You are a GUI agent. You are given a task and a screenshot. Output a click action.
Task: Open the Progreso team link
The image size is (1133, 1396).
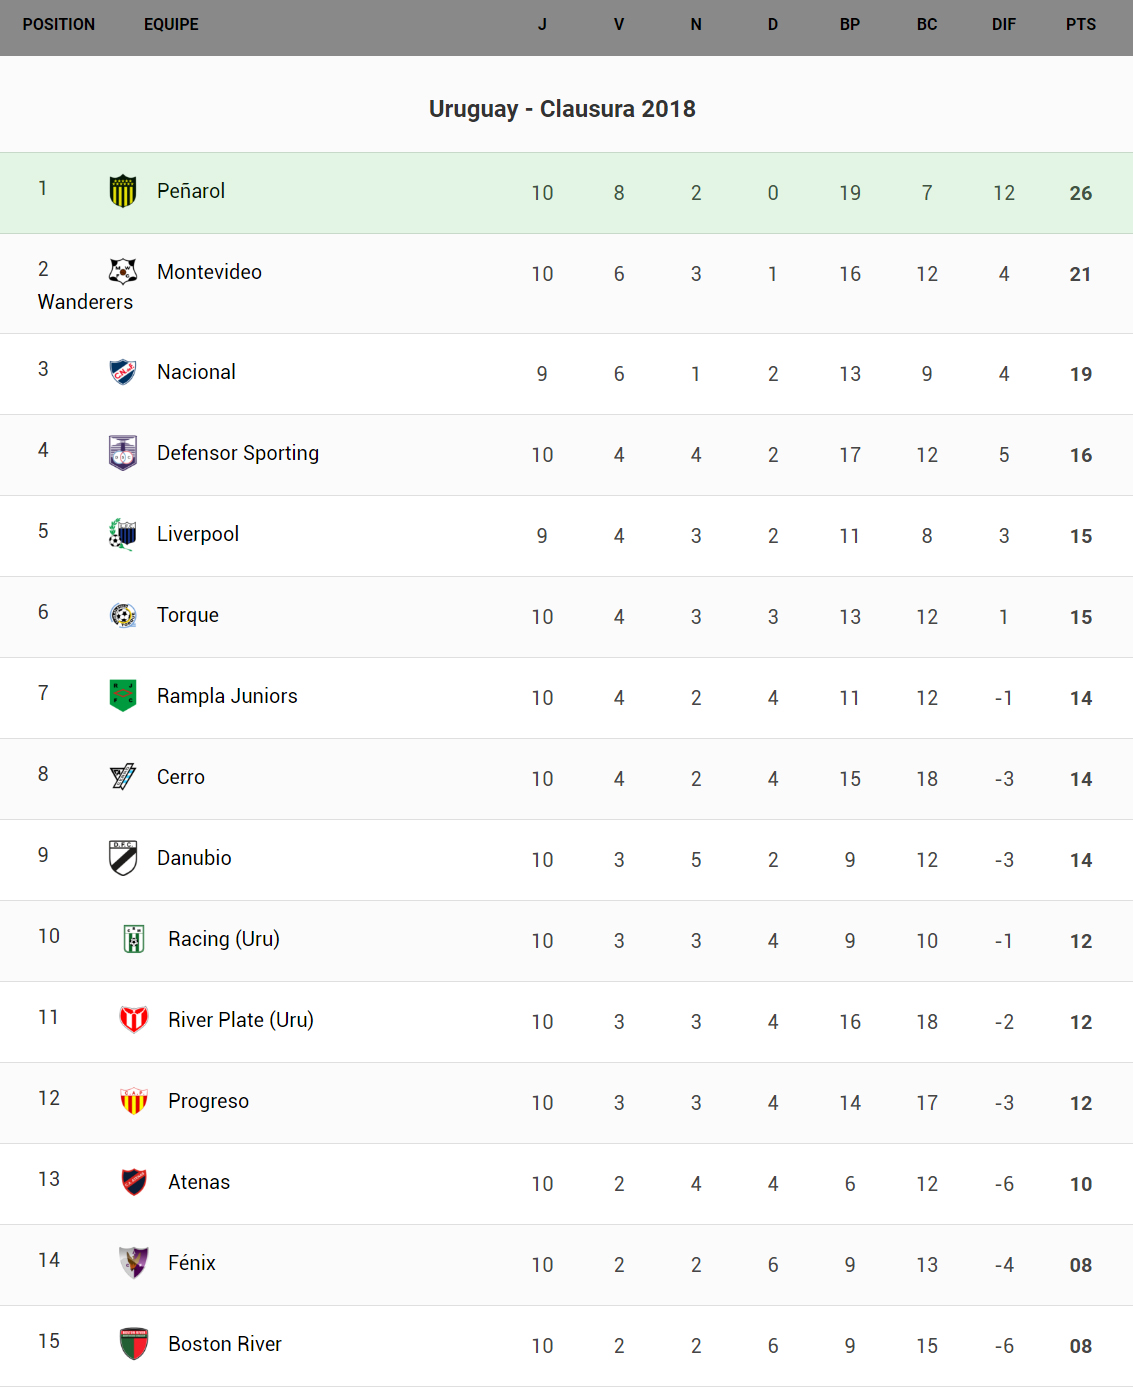point(208,1101)
